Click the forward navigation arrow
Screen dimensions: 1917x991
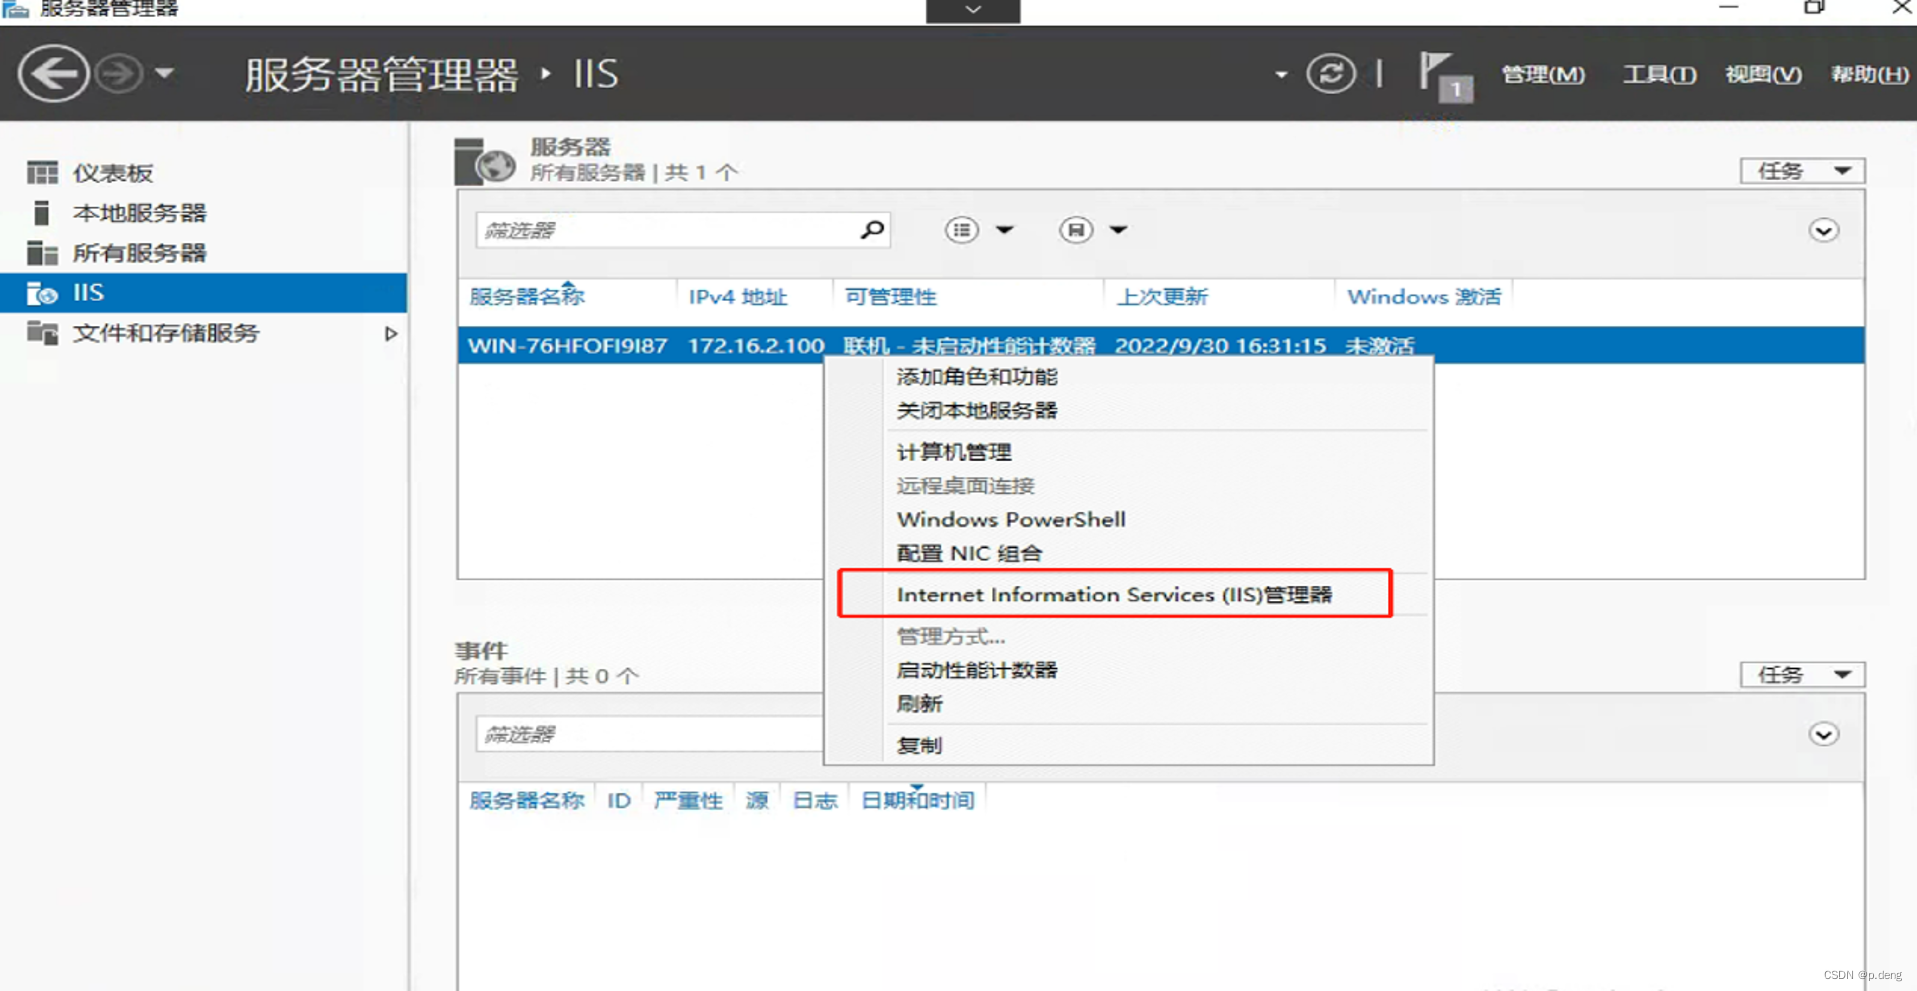pyautogui.click(x=119, y=73)
